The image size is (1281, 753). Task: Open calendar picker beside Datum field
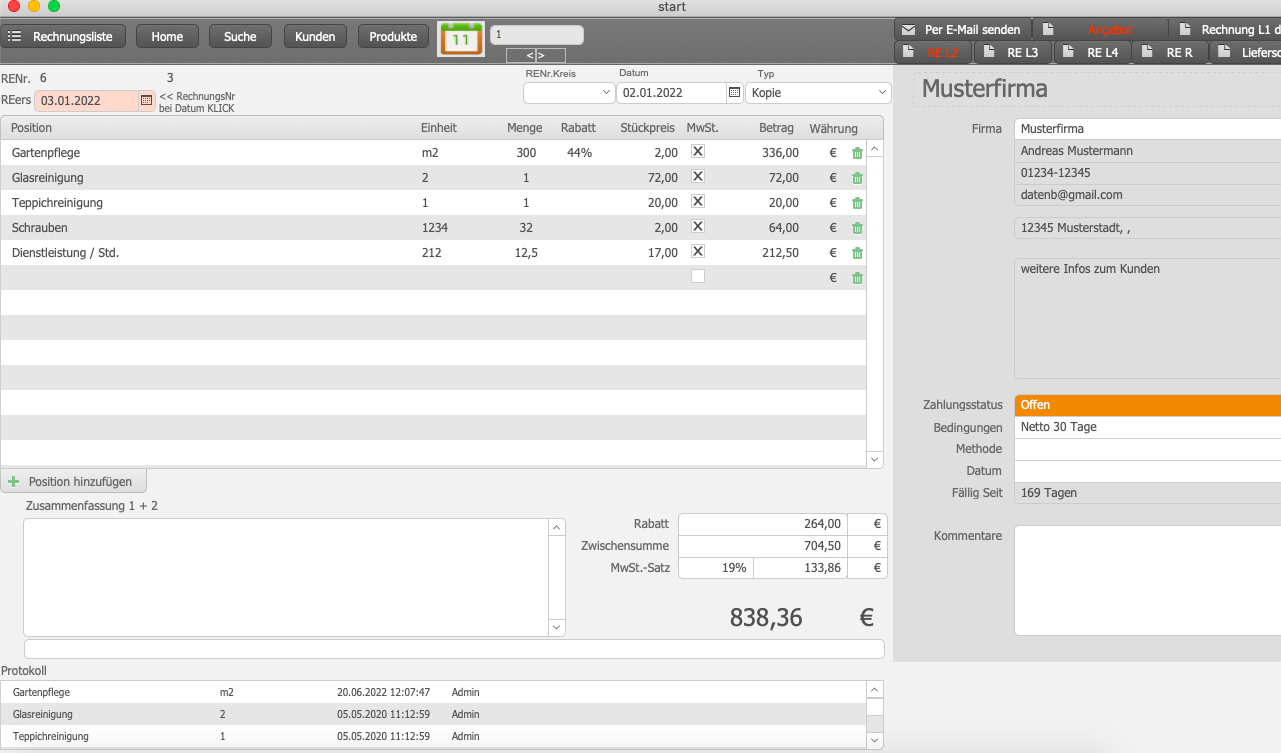pos(734,92)
